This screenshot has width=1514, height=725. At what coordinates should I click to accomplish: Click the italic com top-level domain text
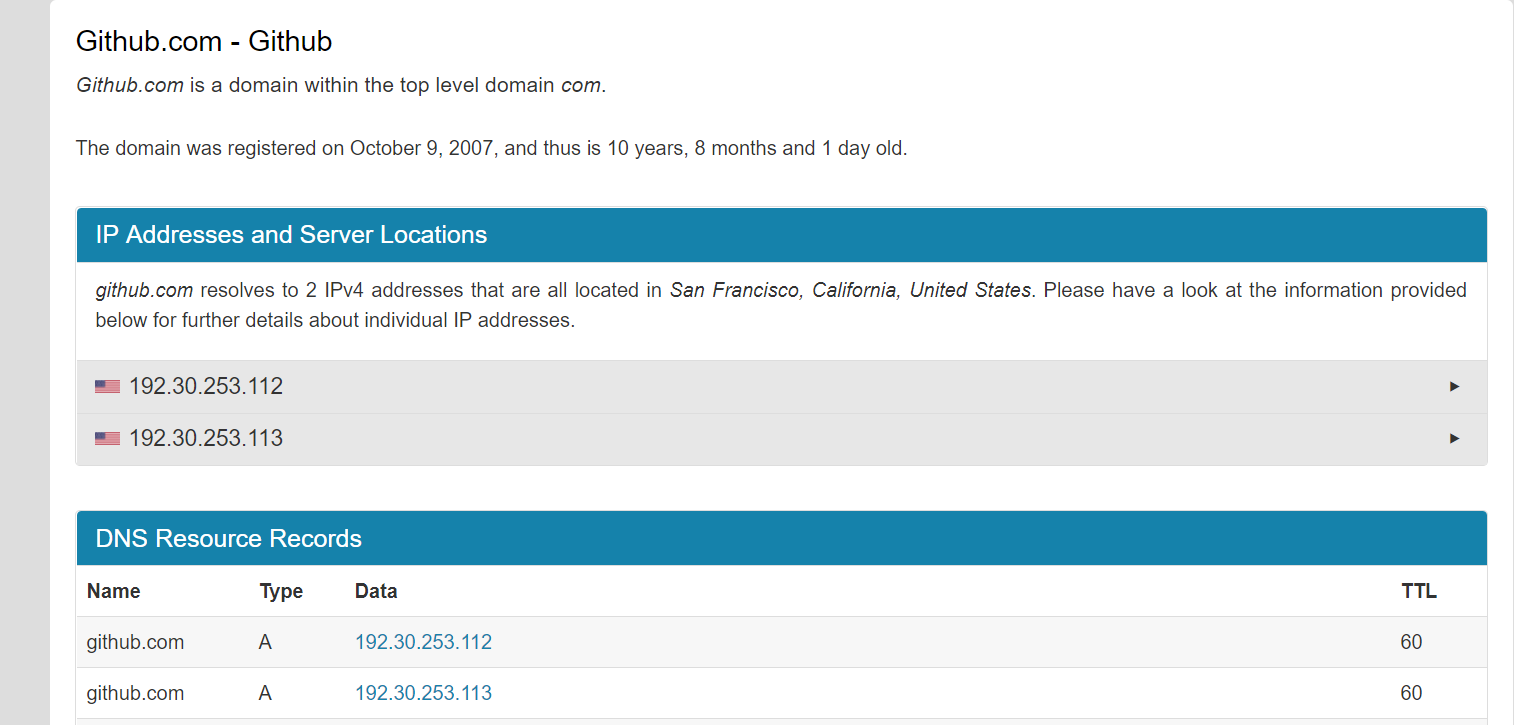pyautogui.click(x=581, y=85)
